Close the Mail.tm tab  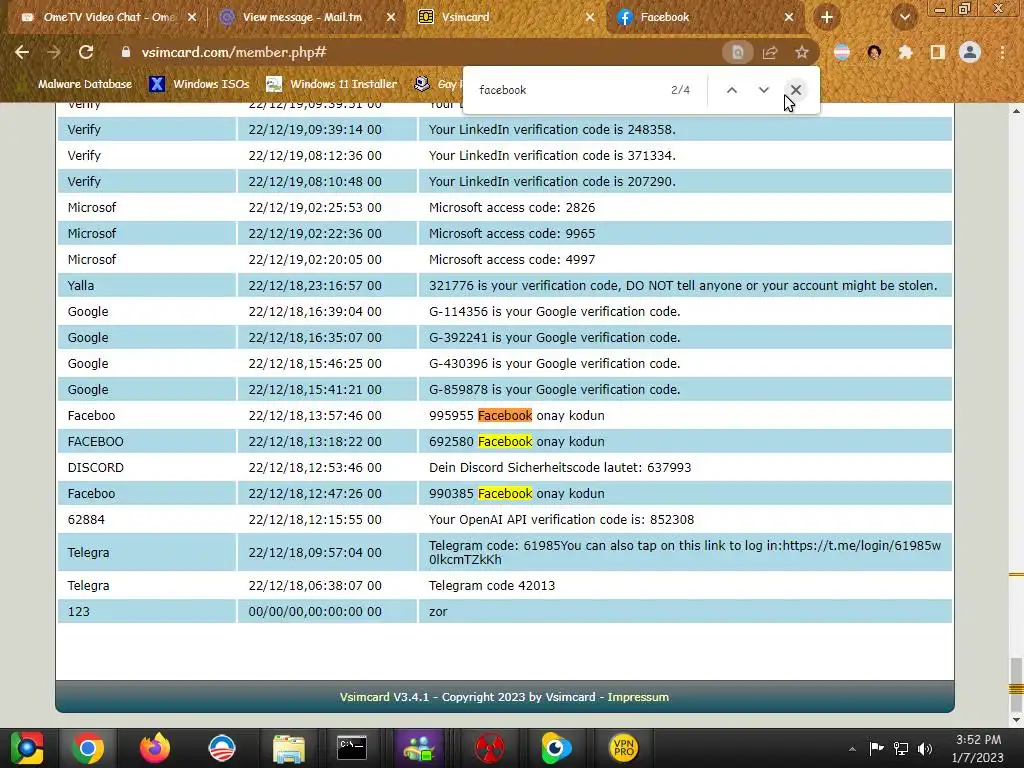pos(391,17)
